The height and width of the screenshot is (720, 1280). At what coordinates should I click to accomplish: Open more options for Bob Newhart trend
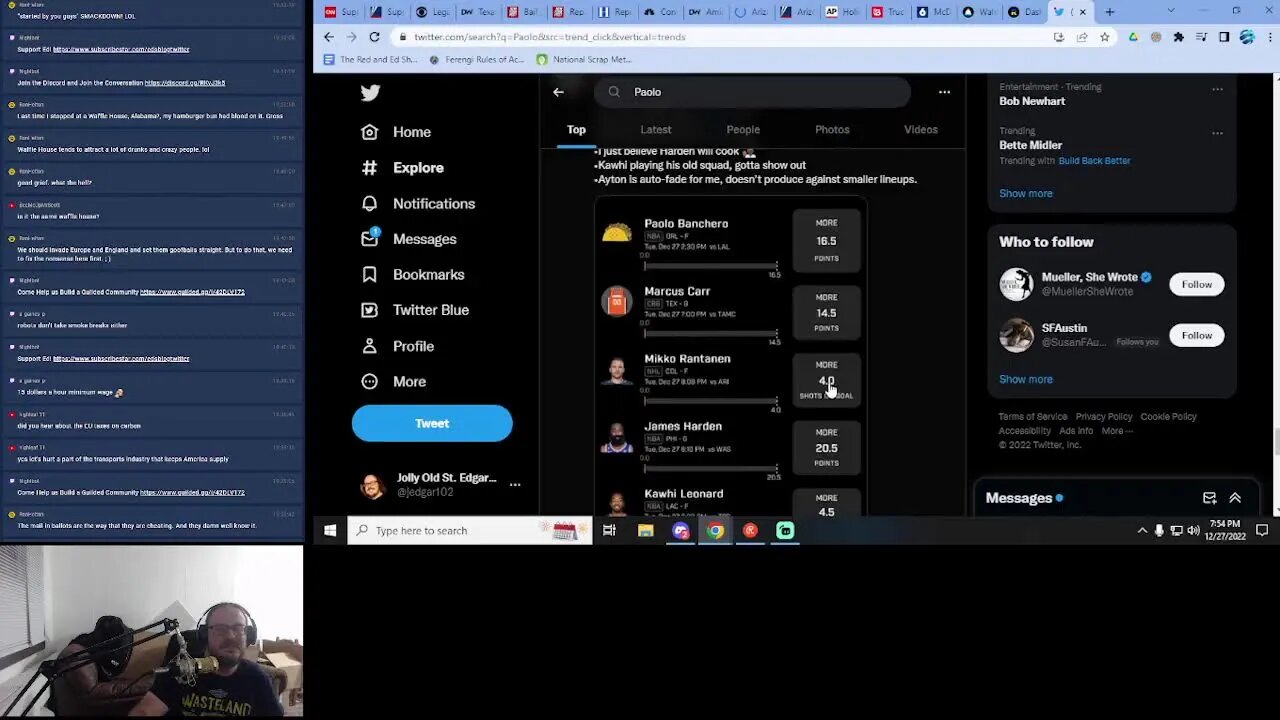(1217, 89)
